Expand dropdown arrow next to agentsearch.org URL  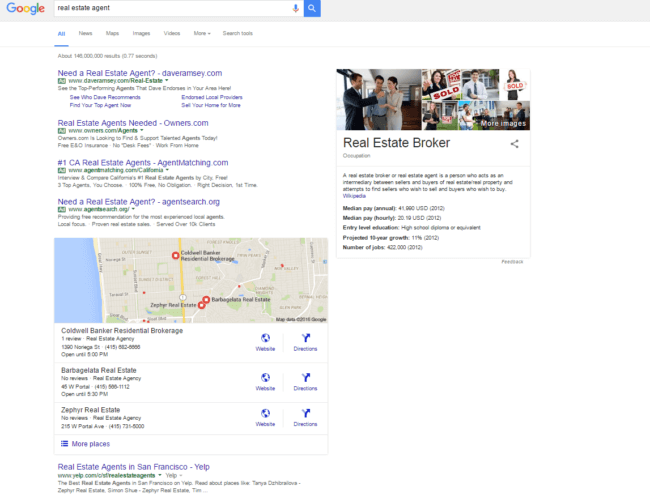pos(133,209)
